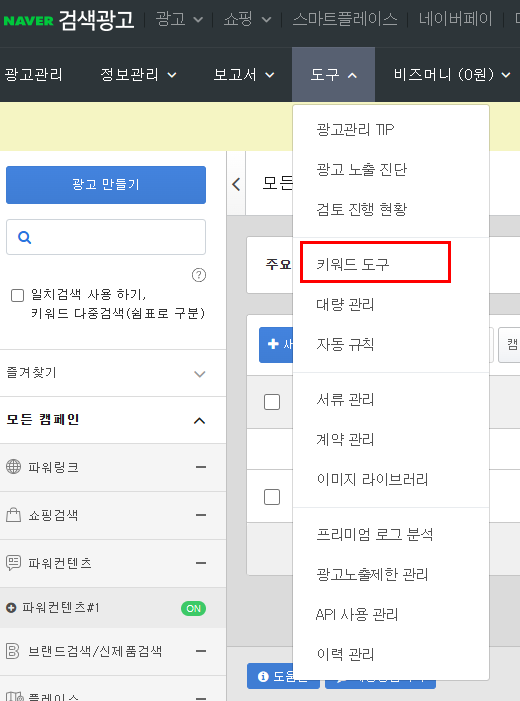Image resolution: width=520 pixels, height=701 pixels.
Task: Click the plus icon beside 파워컨텐츠#1
Action: coord(11,608)
